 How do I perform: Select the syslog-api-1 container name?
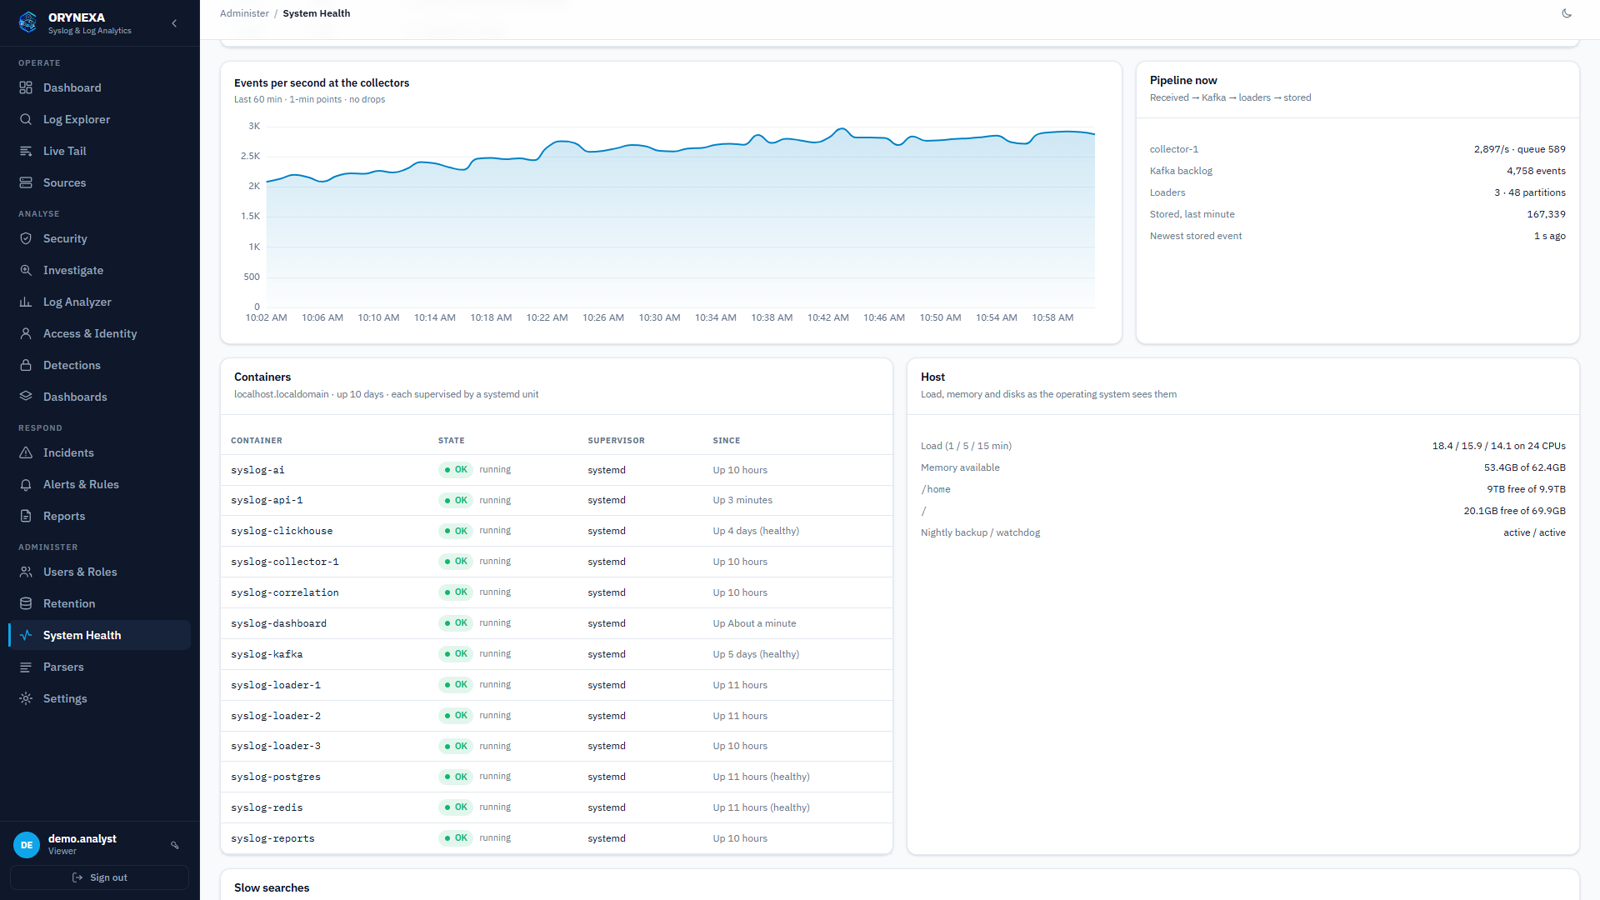pyautogui.click(x=267, y=500)
